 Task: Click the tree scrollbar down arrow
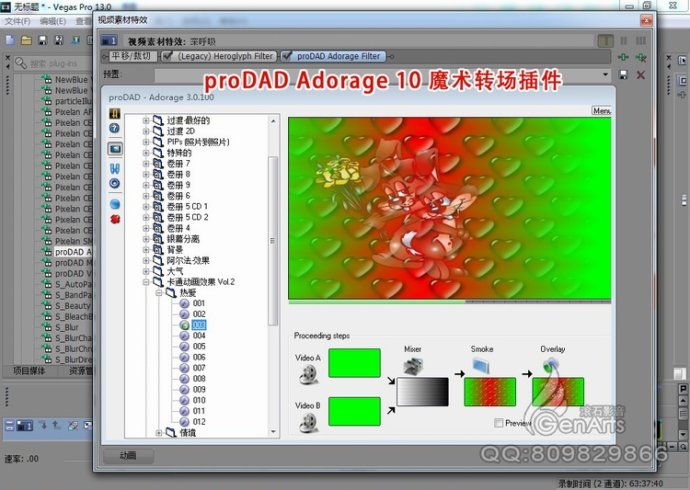[x=273, y=432]
